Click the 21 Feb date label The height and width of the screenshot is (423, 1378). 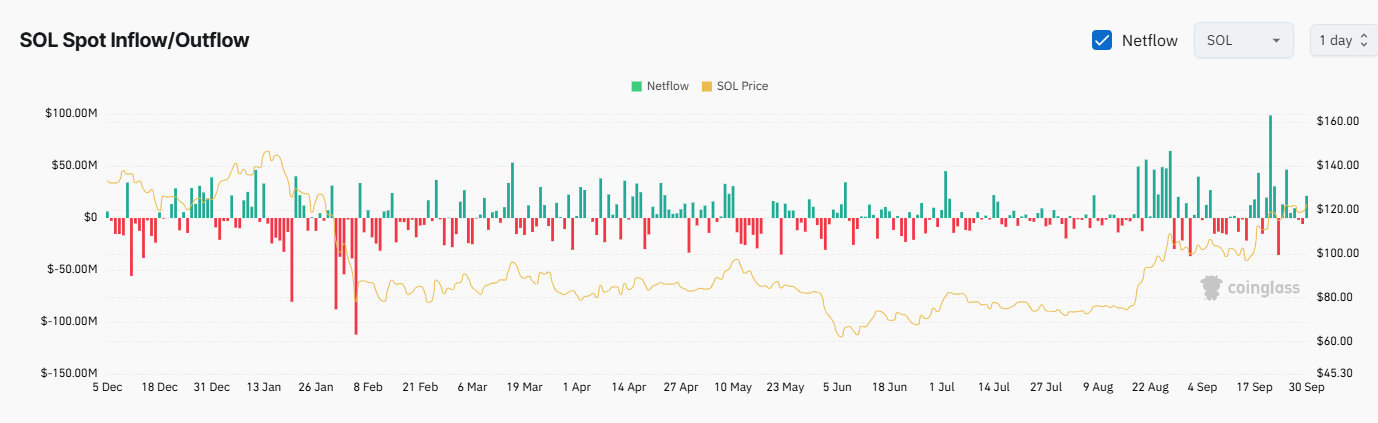coord(420,387)
